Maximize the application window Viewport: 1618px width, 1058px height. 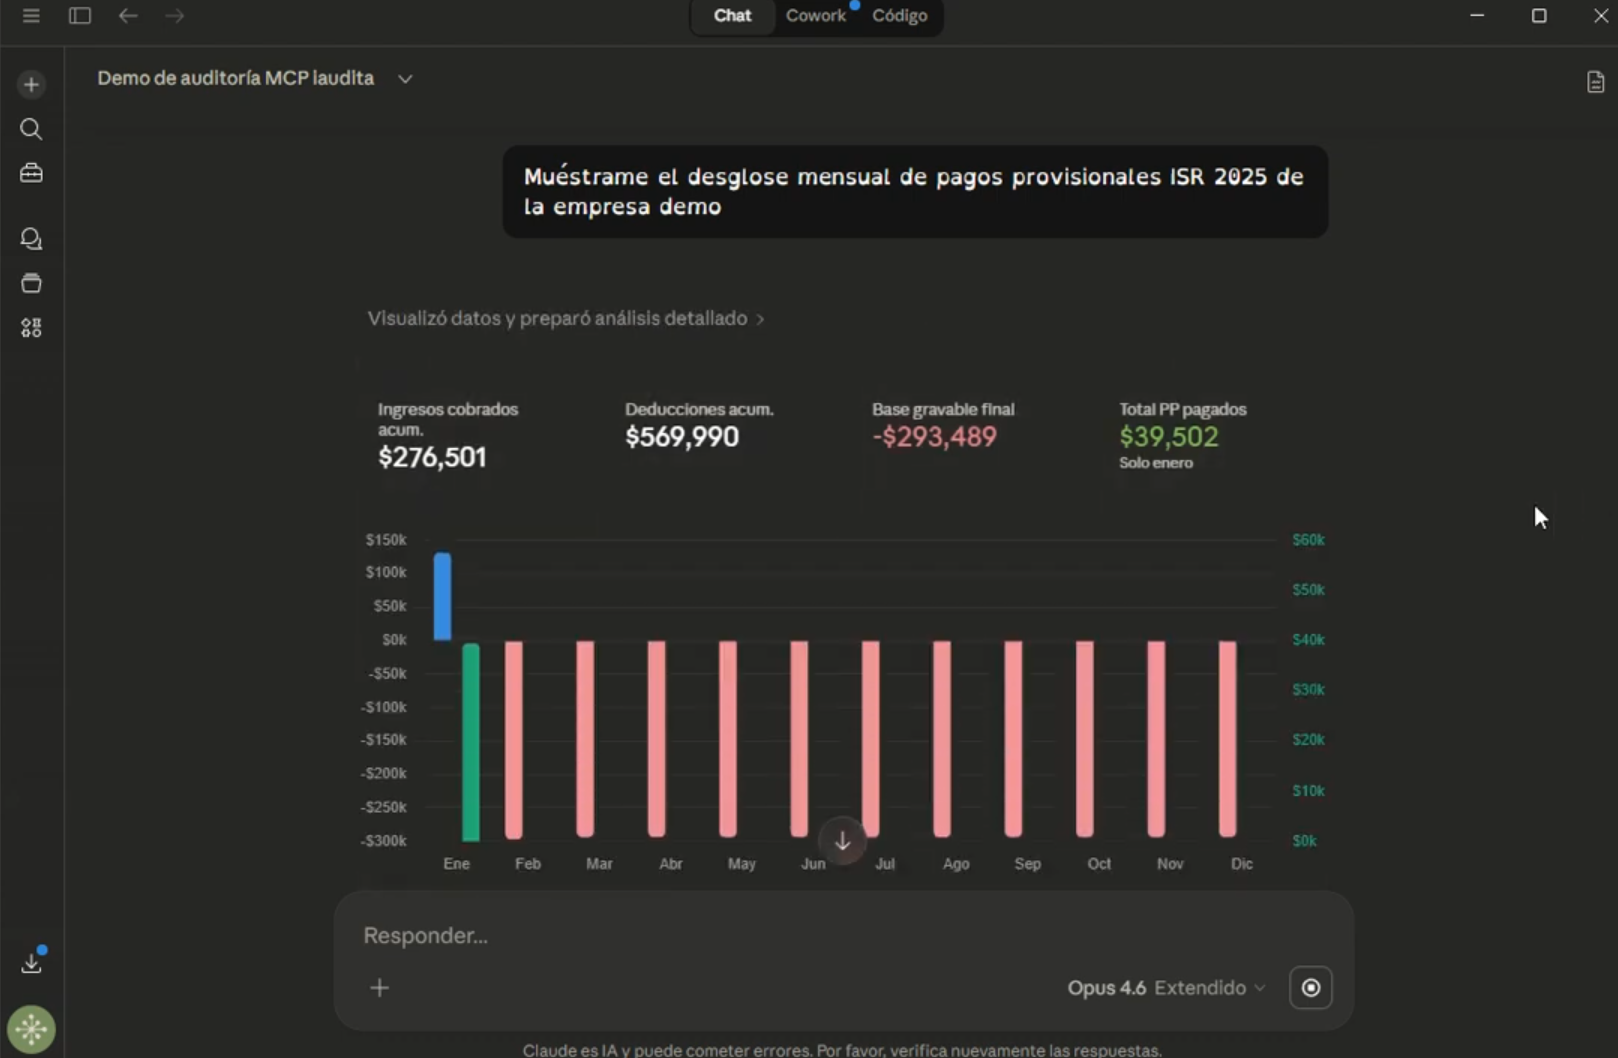point(1539,16)
